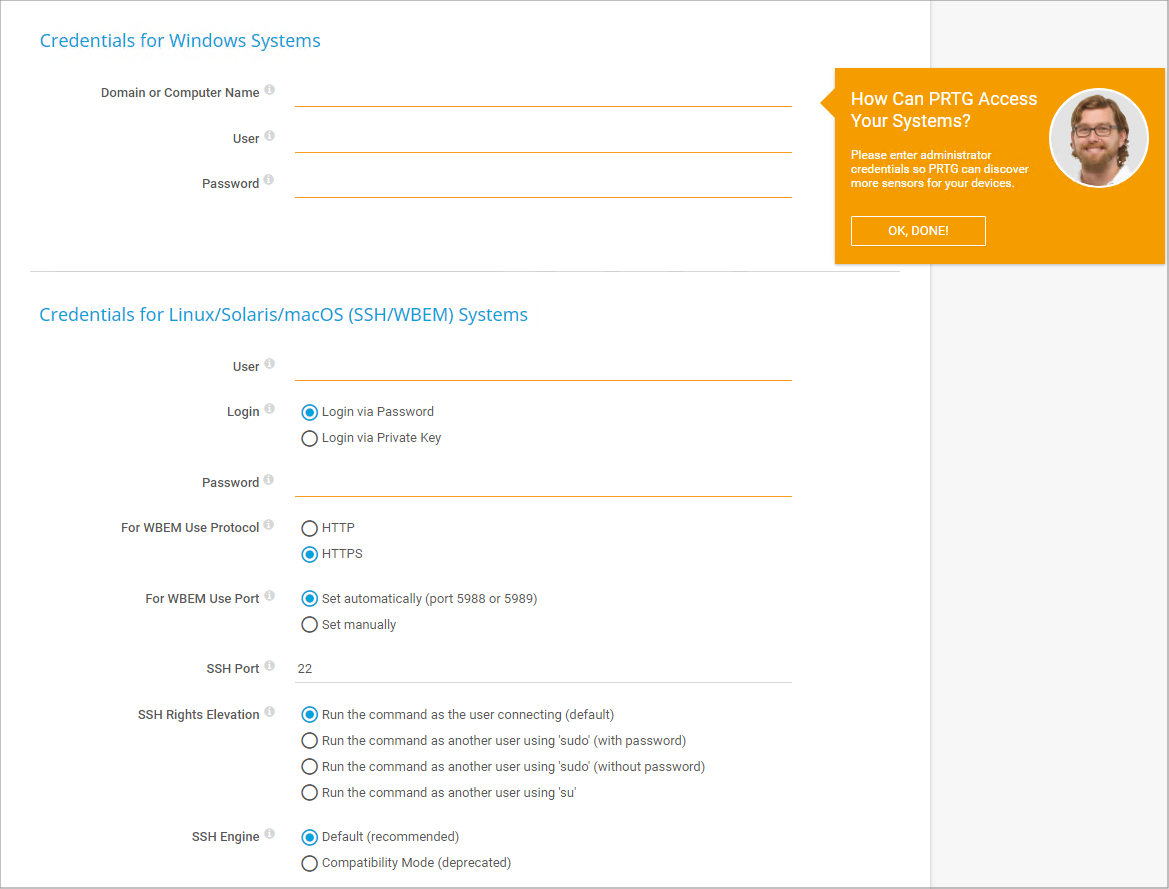
Task: Select Set manually for WBEM port
Action: pos(310,625)
